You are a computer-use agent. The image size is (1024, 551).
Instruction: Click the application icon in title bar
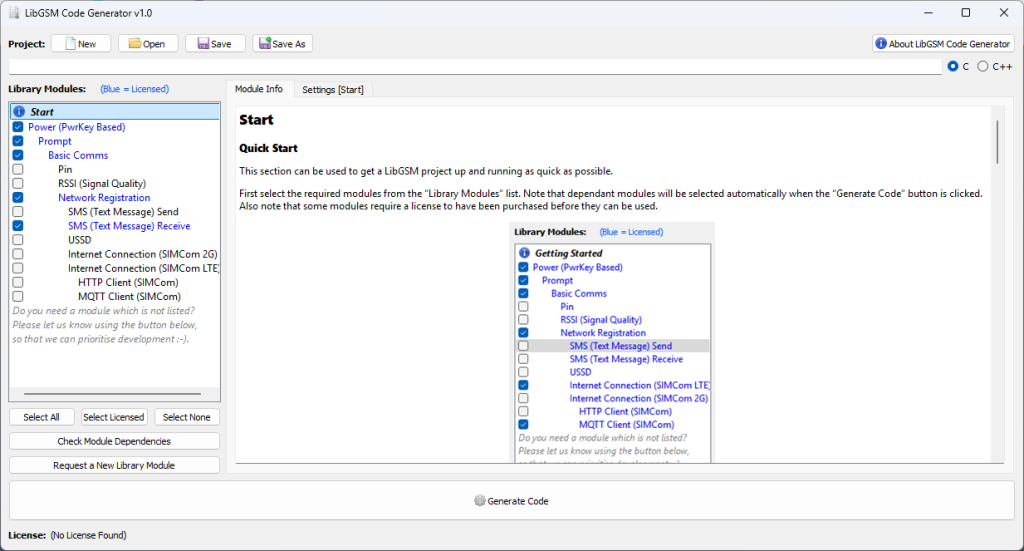coord(14,13)
